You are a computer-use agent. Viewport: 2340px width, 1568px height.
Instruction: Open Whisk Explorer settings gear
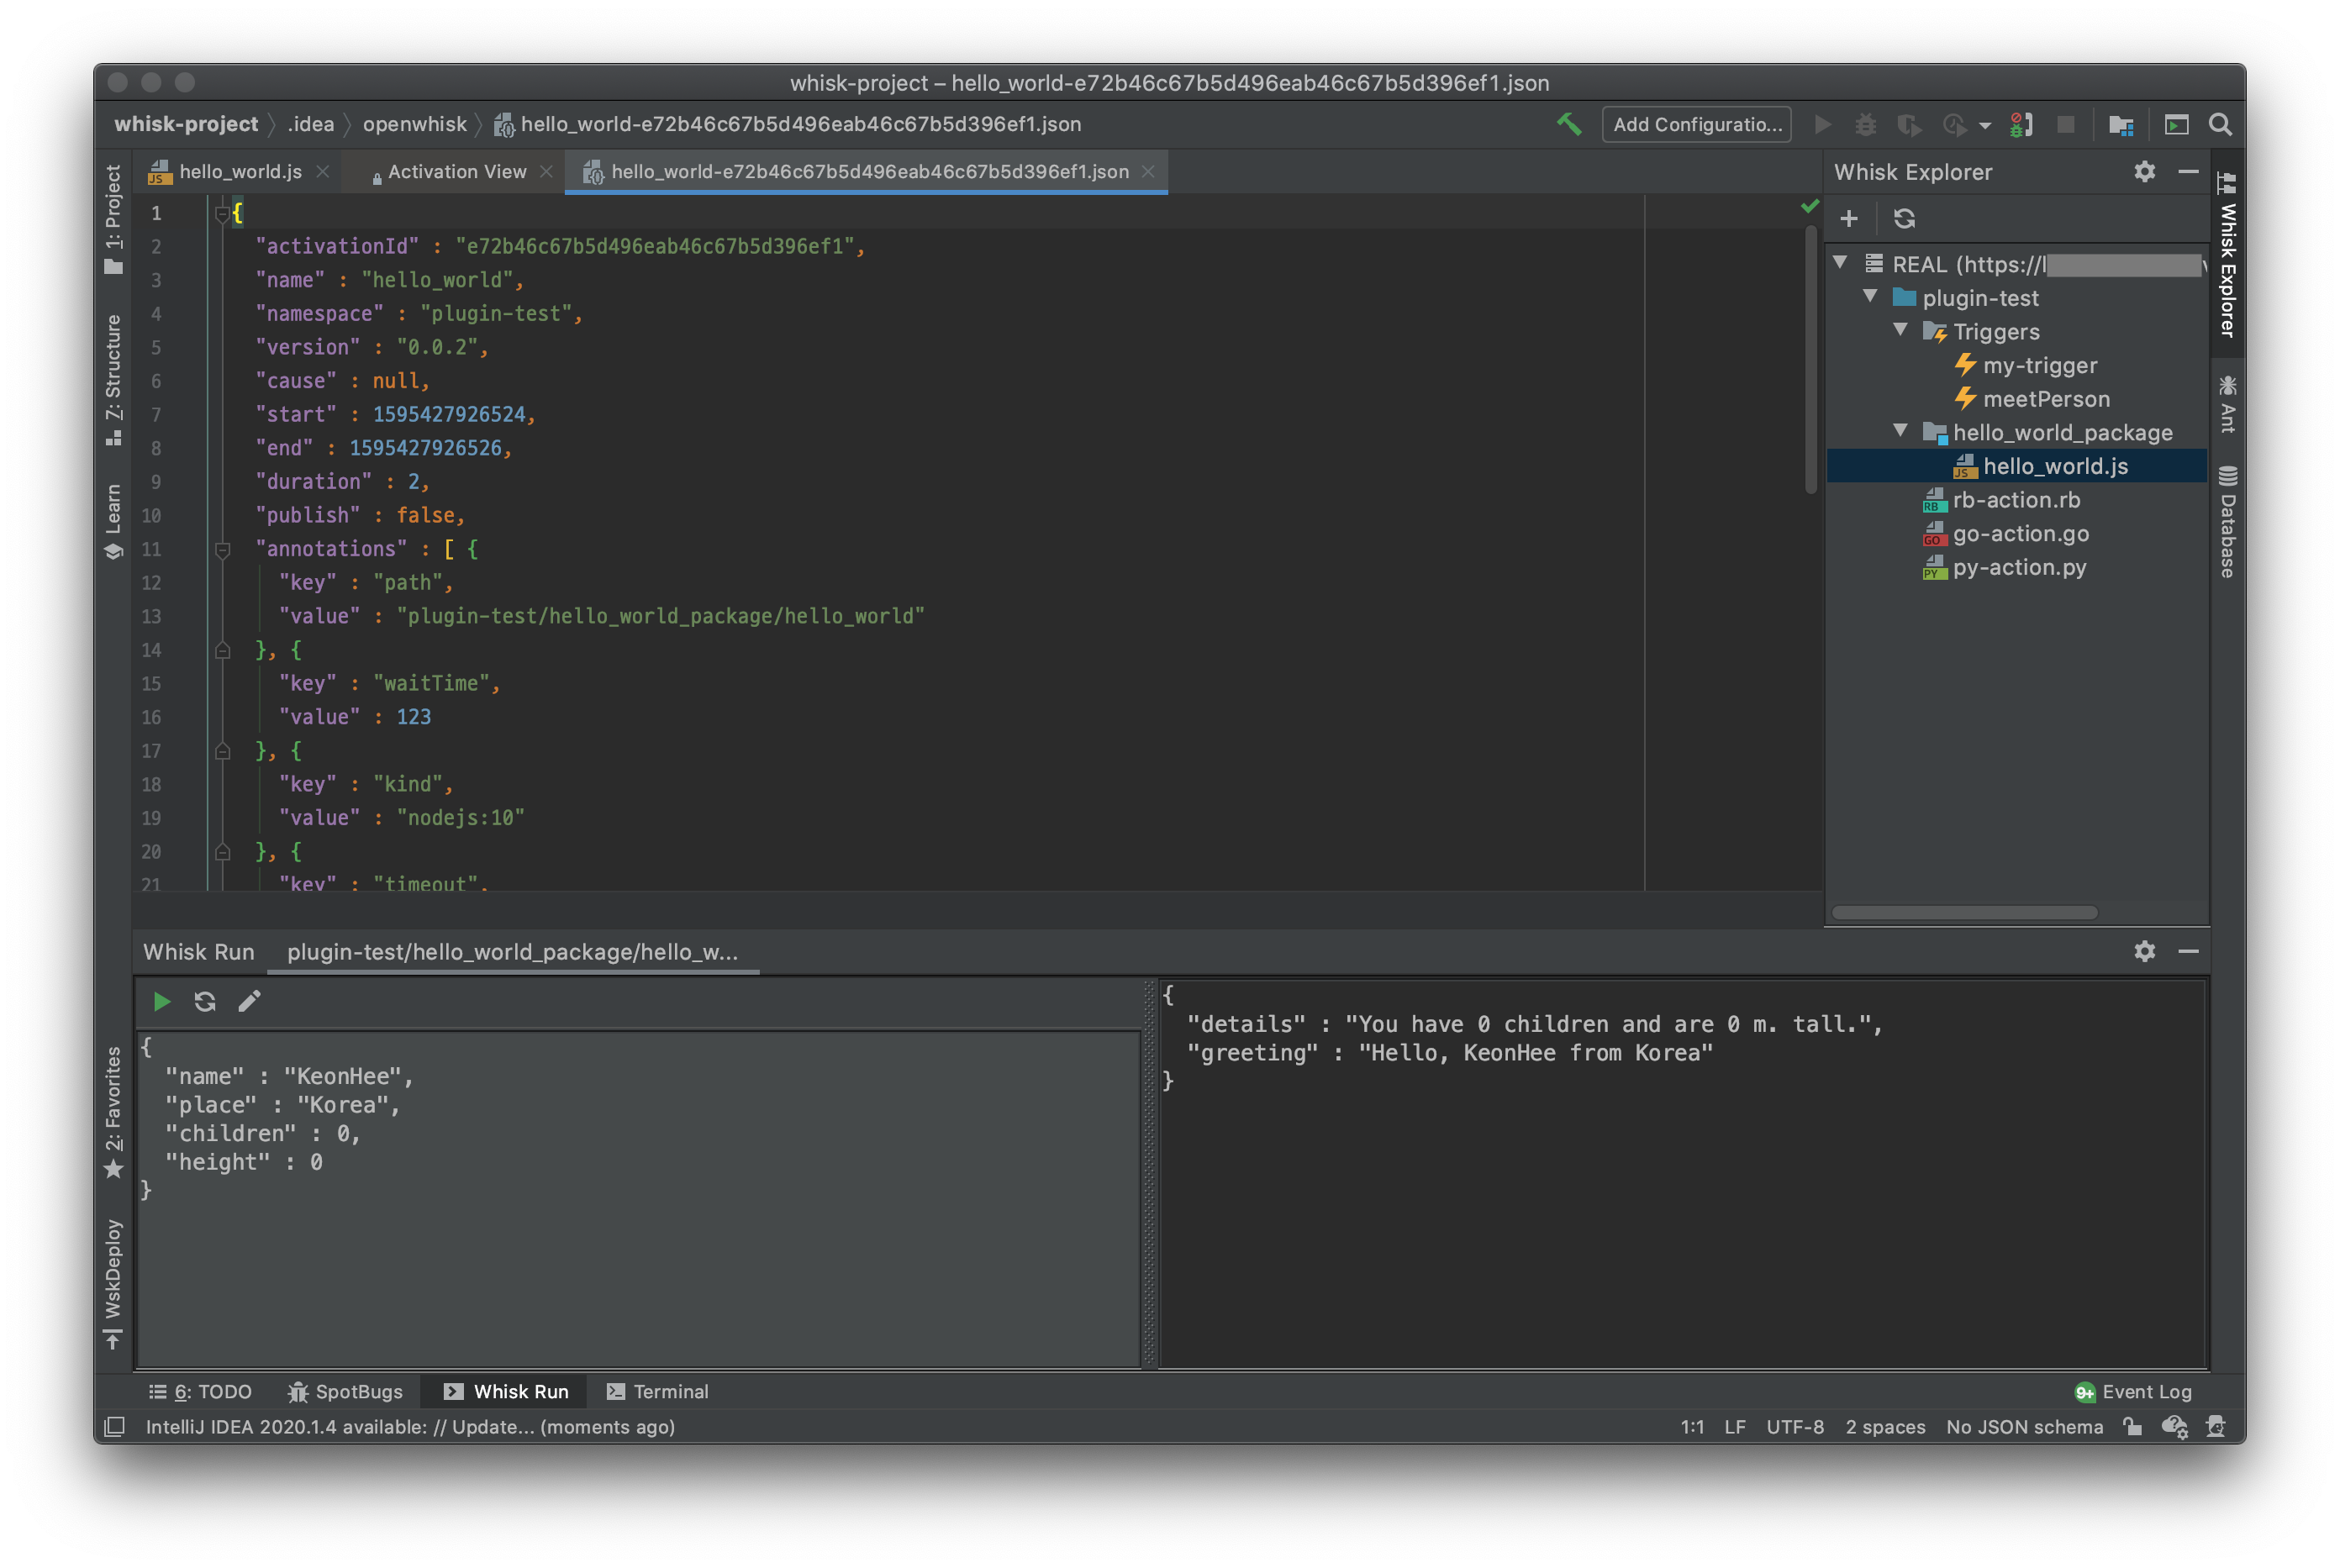point(2143,171)
